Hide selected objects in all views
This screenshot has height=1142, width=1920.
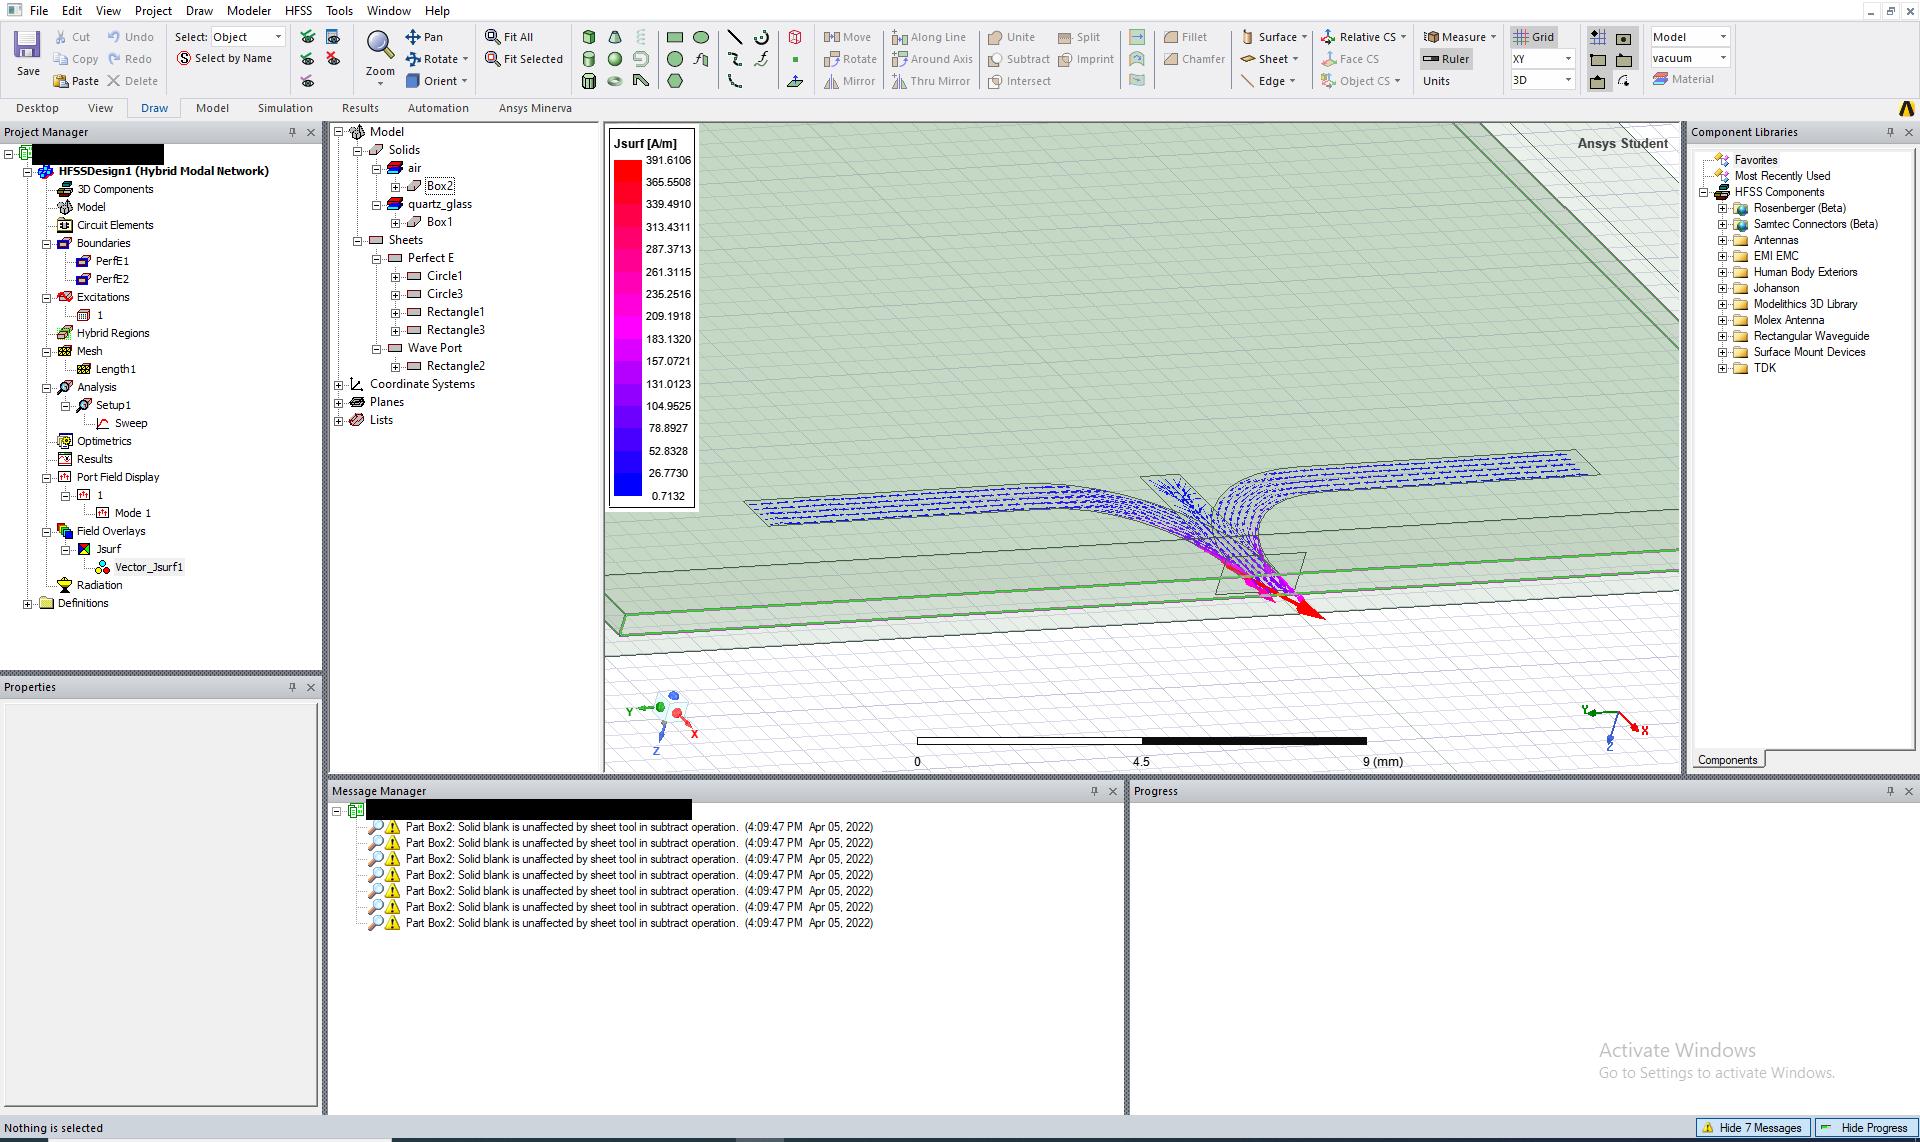click(x=333, y=59)
